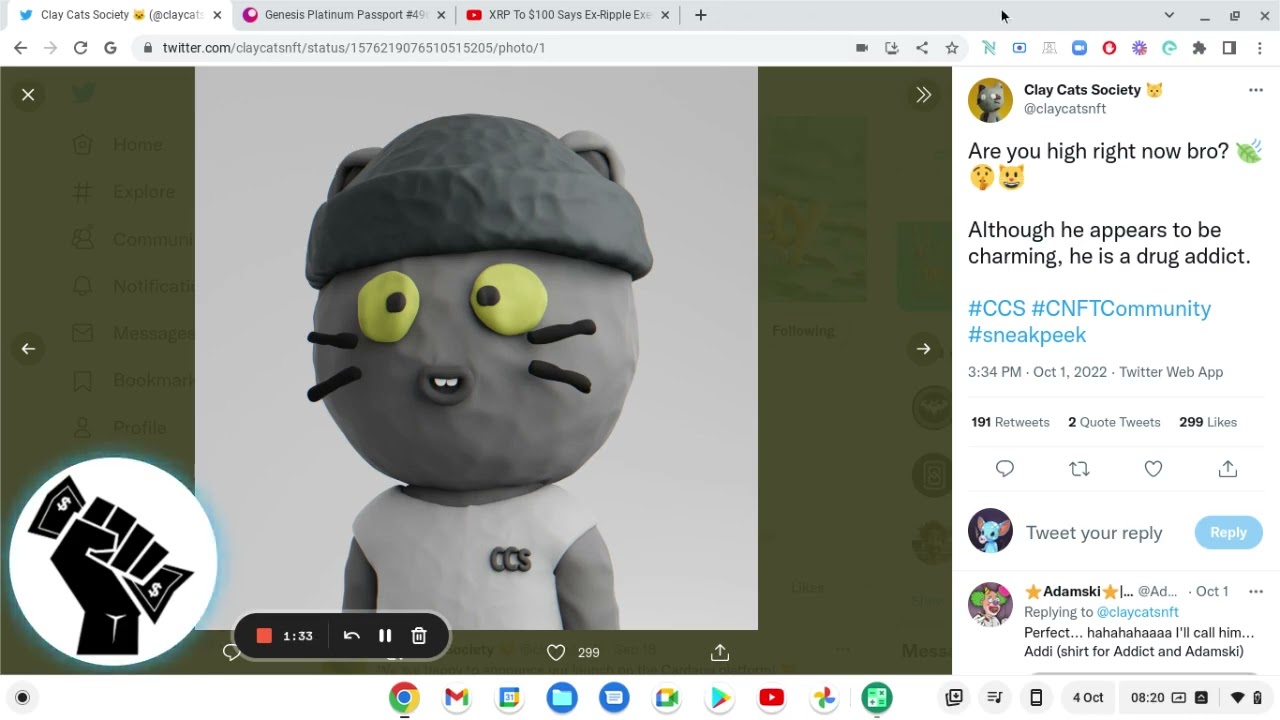The height and width of the screenshot is (720, 1280).
Task: Open Adamski's profile avatar
Action: [990, 605]
